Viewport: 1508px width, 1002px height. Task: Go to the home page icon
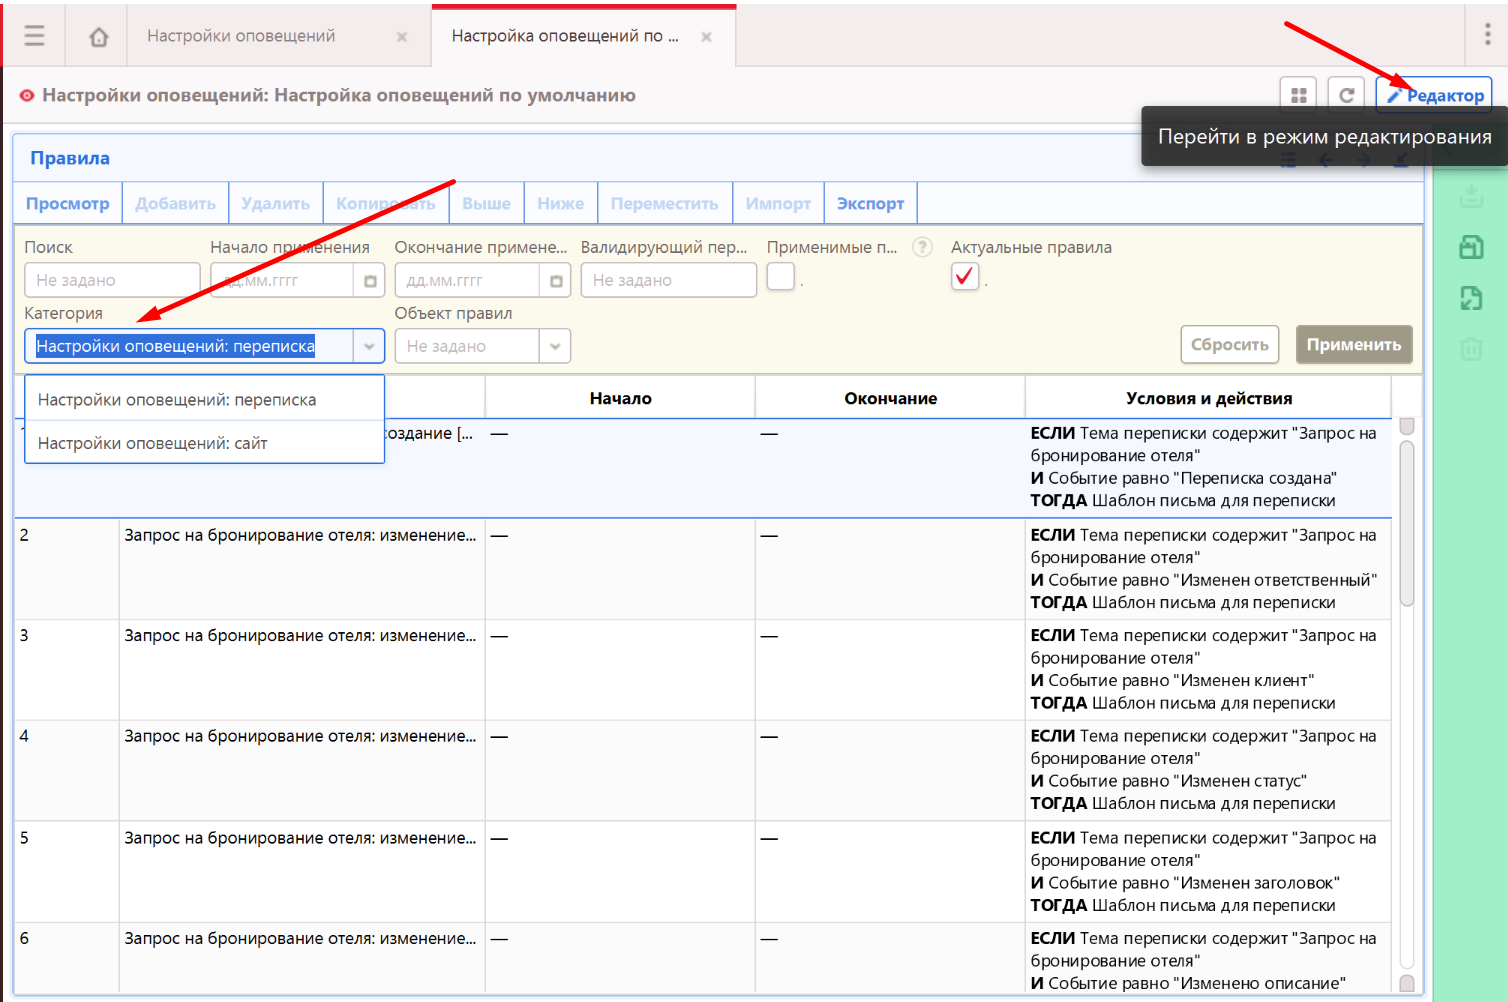coord(98,37)
